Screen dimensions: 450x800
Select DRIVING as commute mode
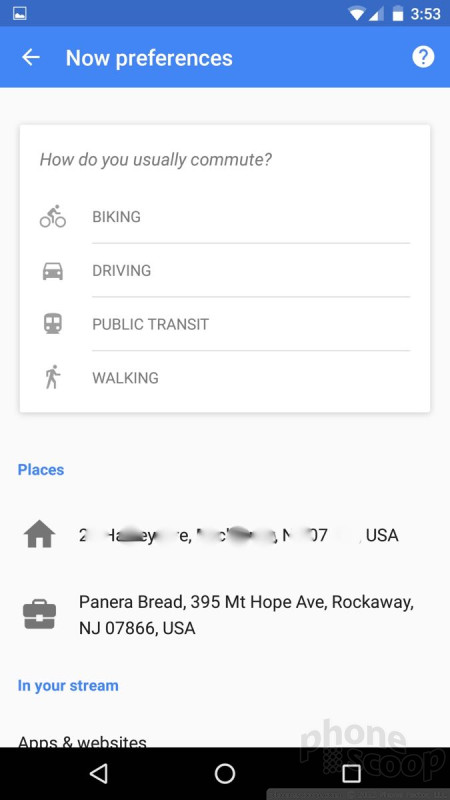(224, 270)
